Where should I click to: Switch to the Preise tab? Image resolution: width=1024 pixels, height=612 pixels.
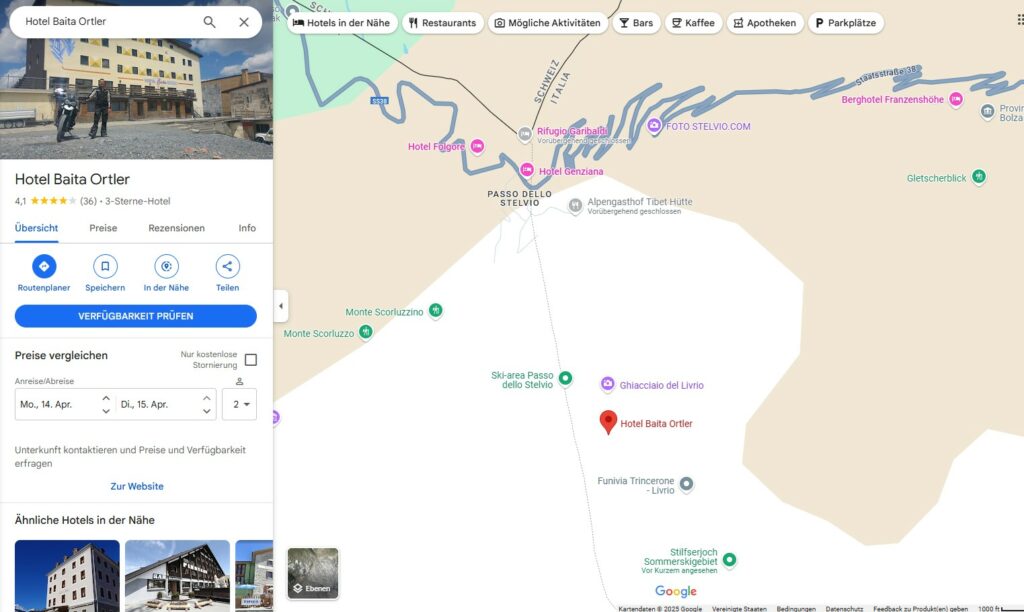coord(103,228)
